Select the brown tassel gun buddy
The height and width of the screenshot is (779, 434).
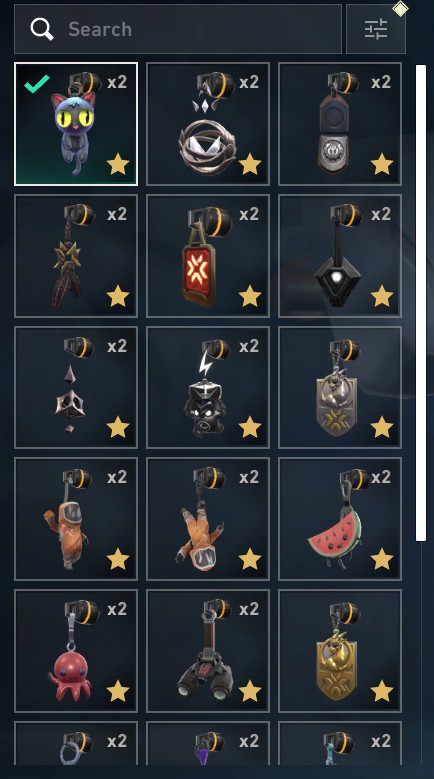point(76,256)
